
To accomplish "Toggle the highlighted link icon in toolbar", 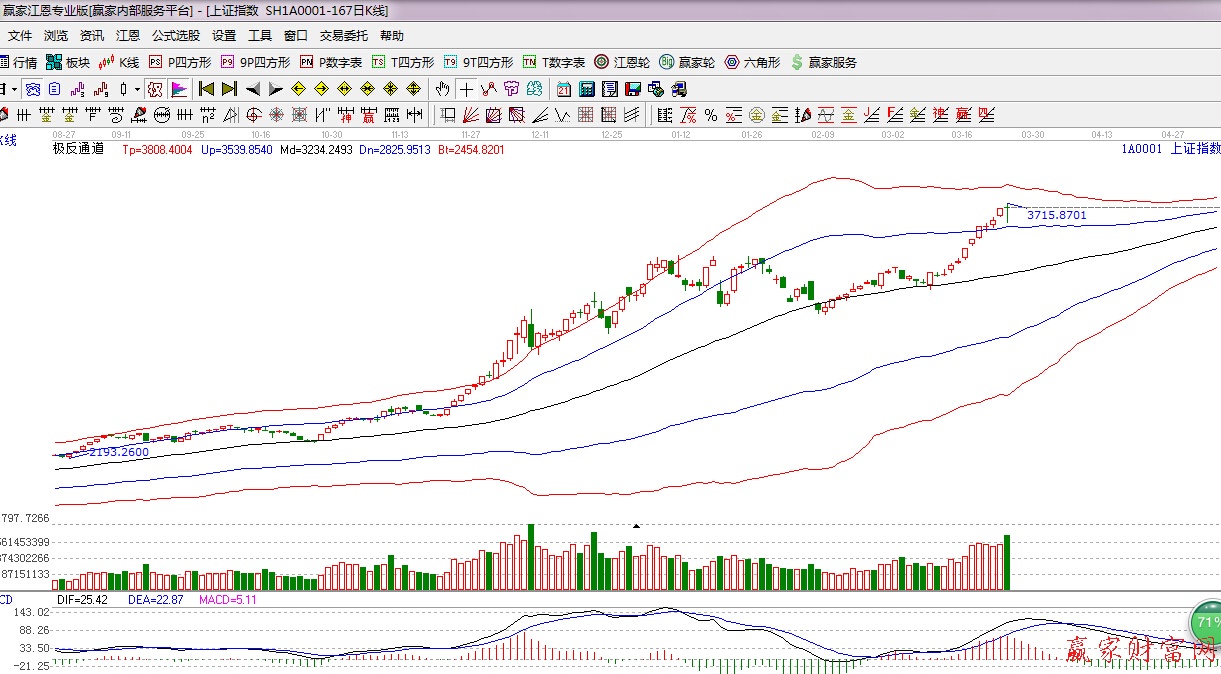I will pos(154,89).
